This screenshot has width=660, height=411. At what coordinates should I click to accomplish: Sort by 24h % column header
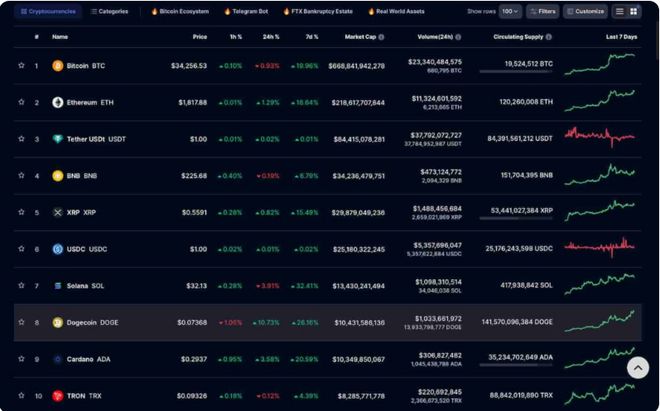click(271, 37)
